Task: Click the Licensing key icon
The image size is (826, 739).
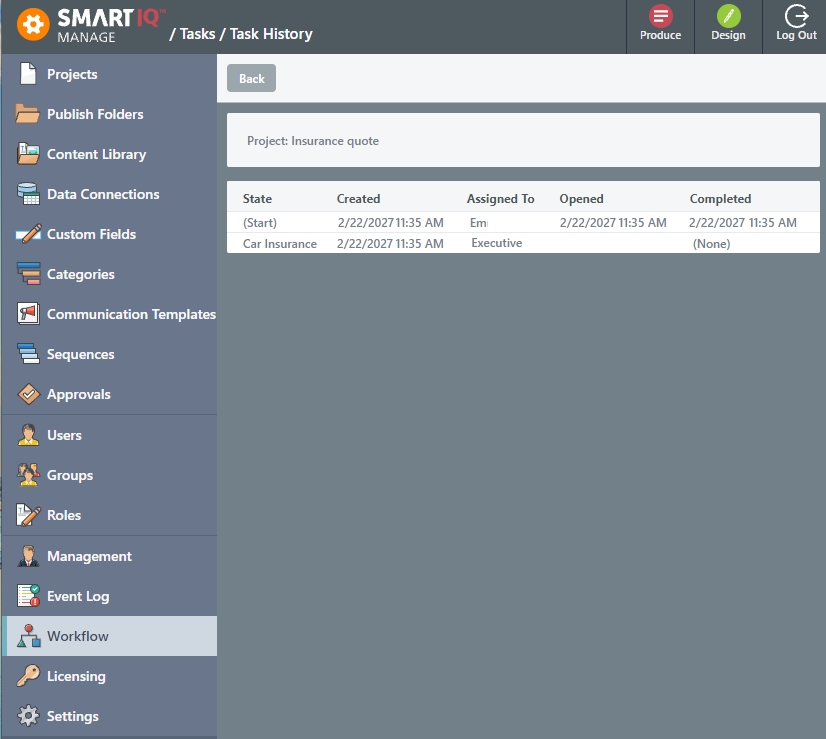Action: (x=28, y=676)
